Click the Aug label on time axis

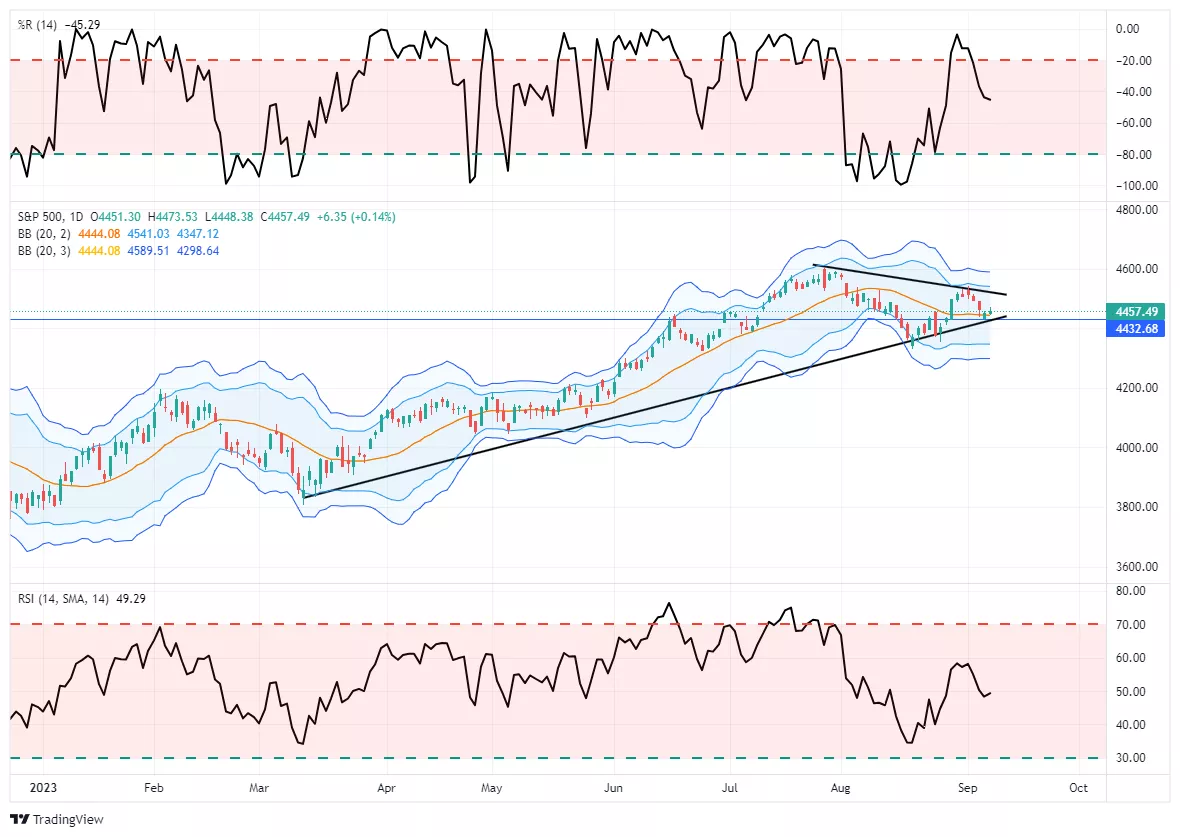(841, 787)
